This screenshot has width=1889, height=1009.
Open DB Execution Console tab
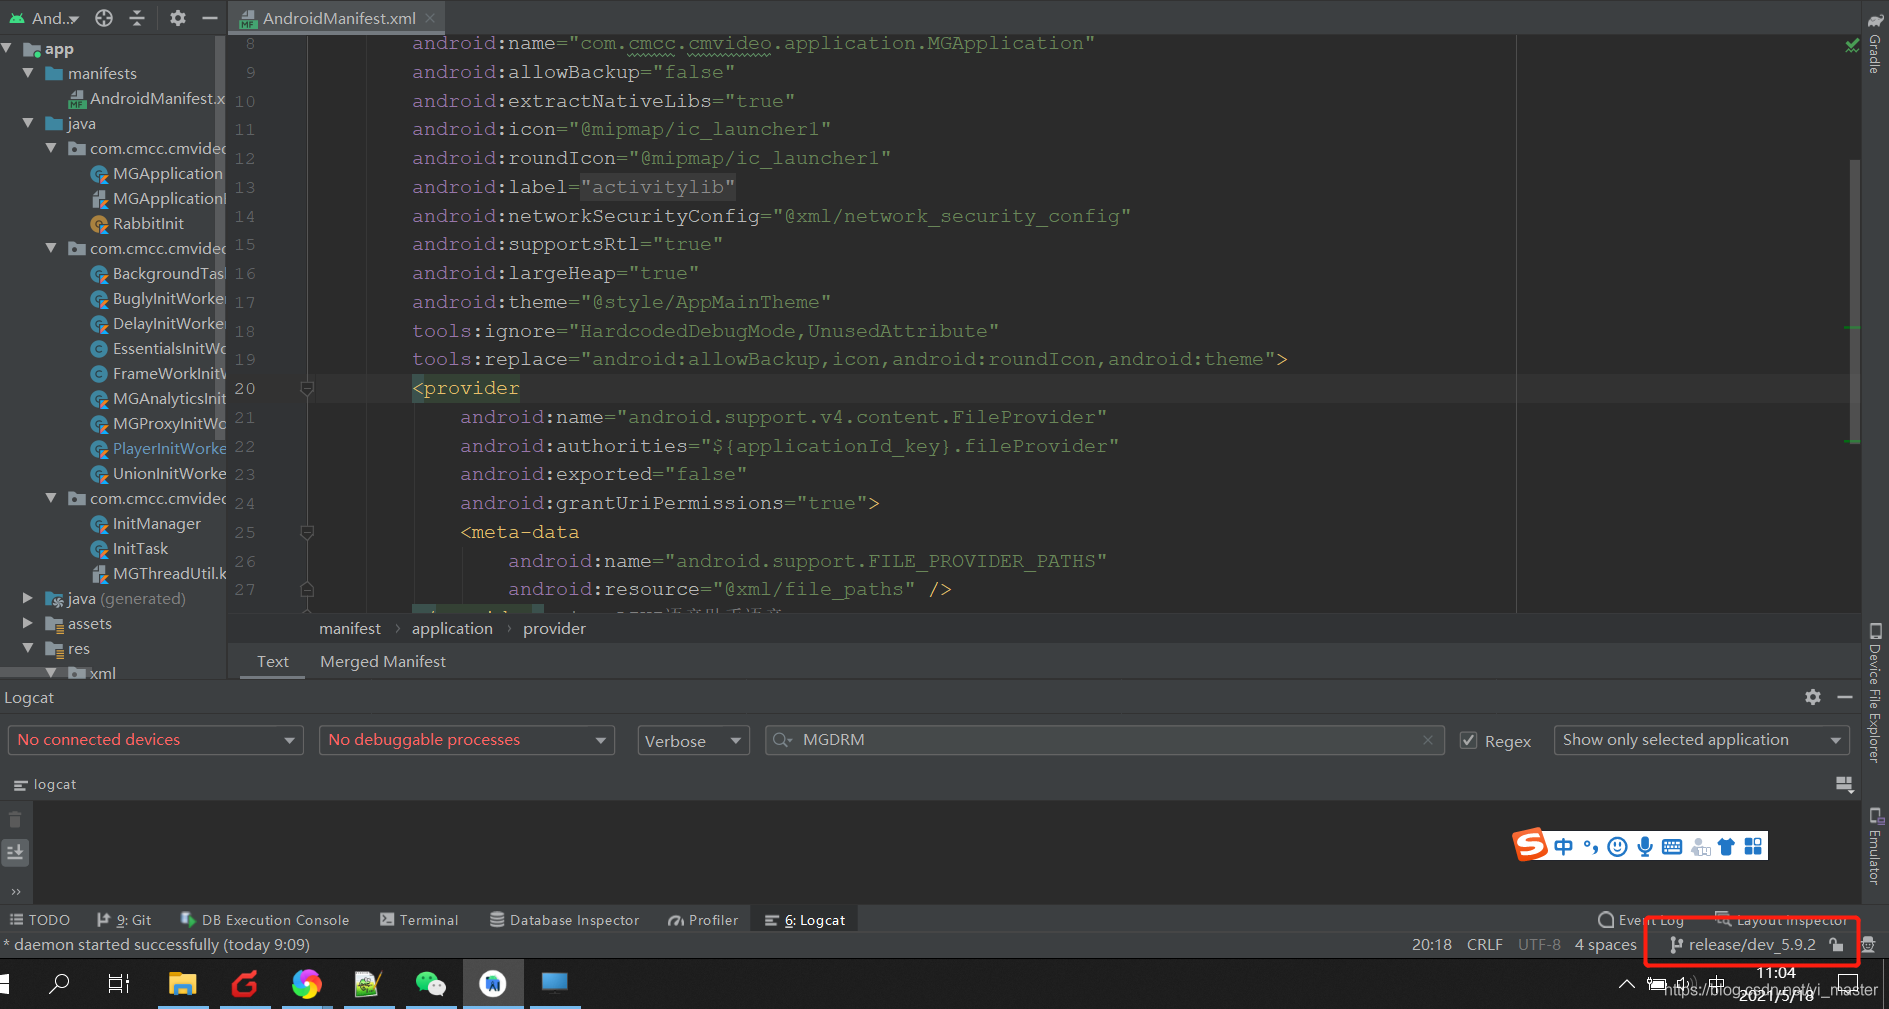coord(265,920)
